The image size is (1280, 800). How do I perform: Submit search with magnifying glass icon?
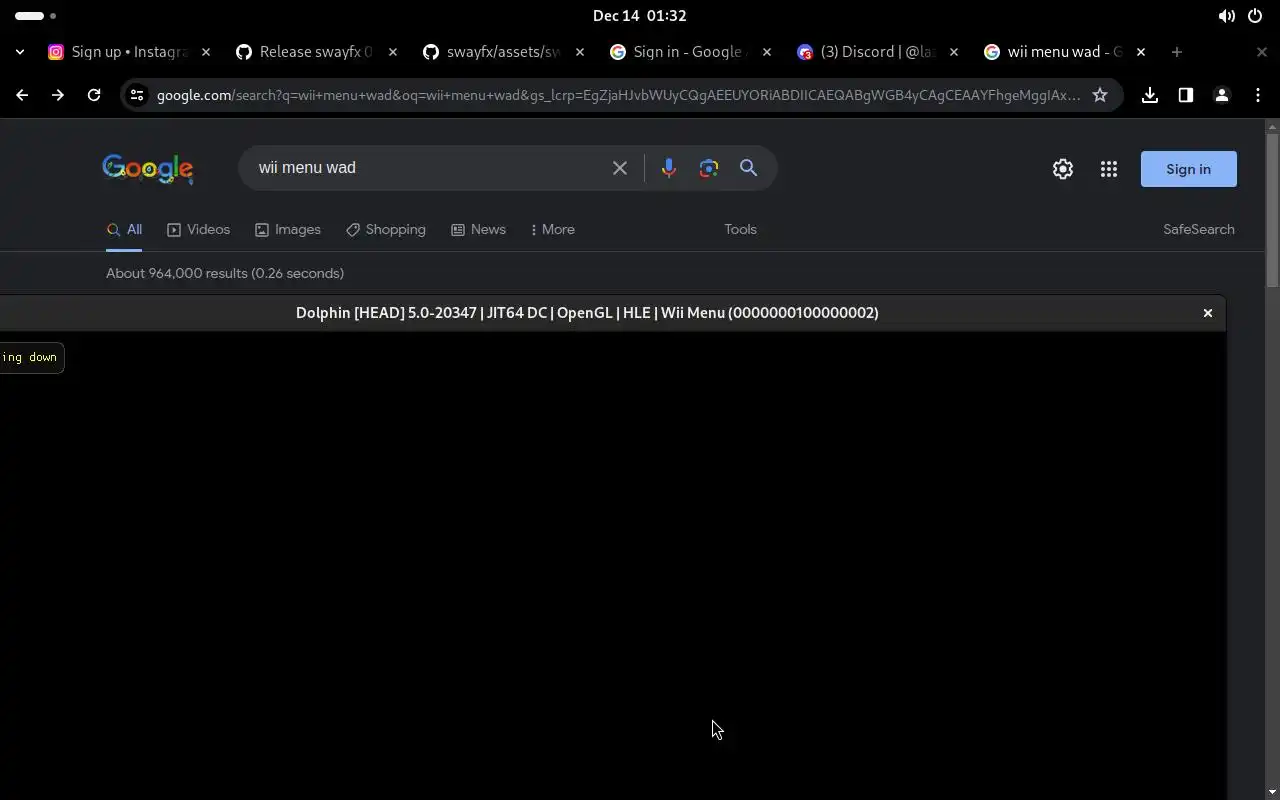[x=748, y=168]
